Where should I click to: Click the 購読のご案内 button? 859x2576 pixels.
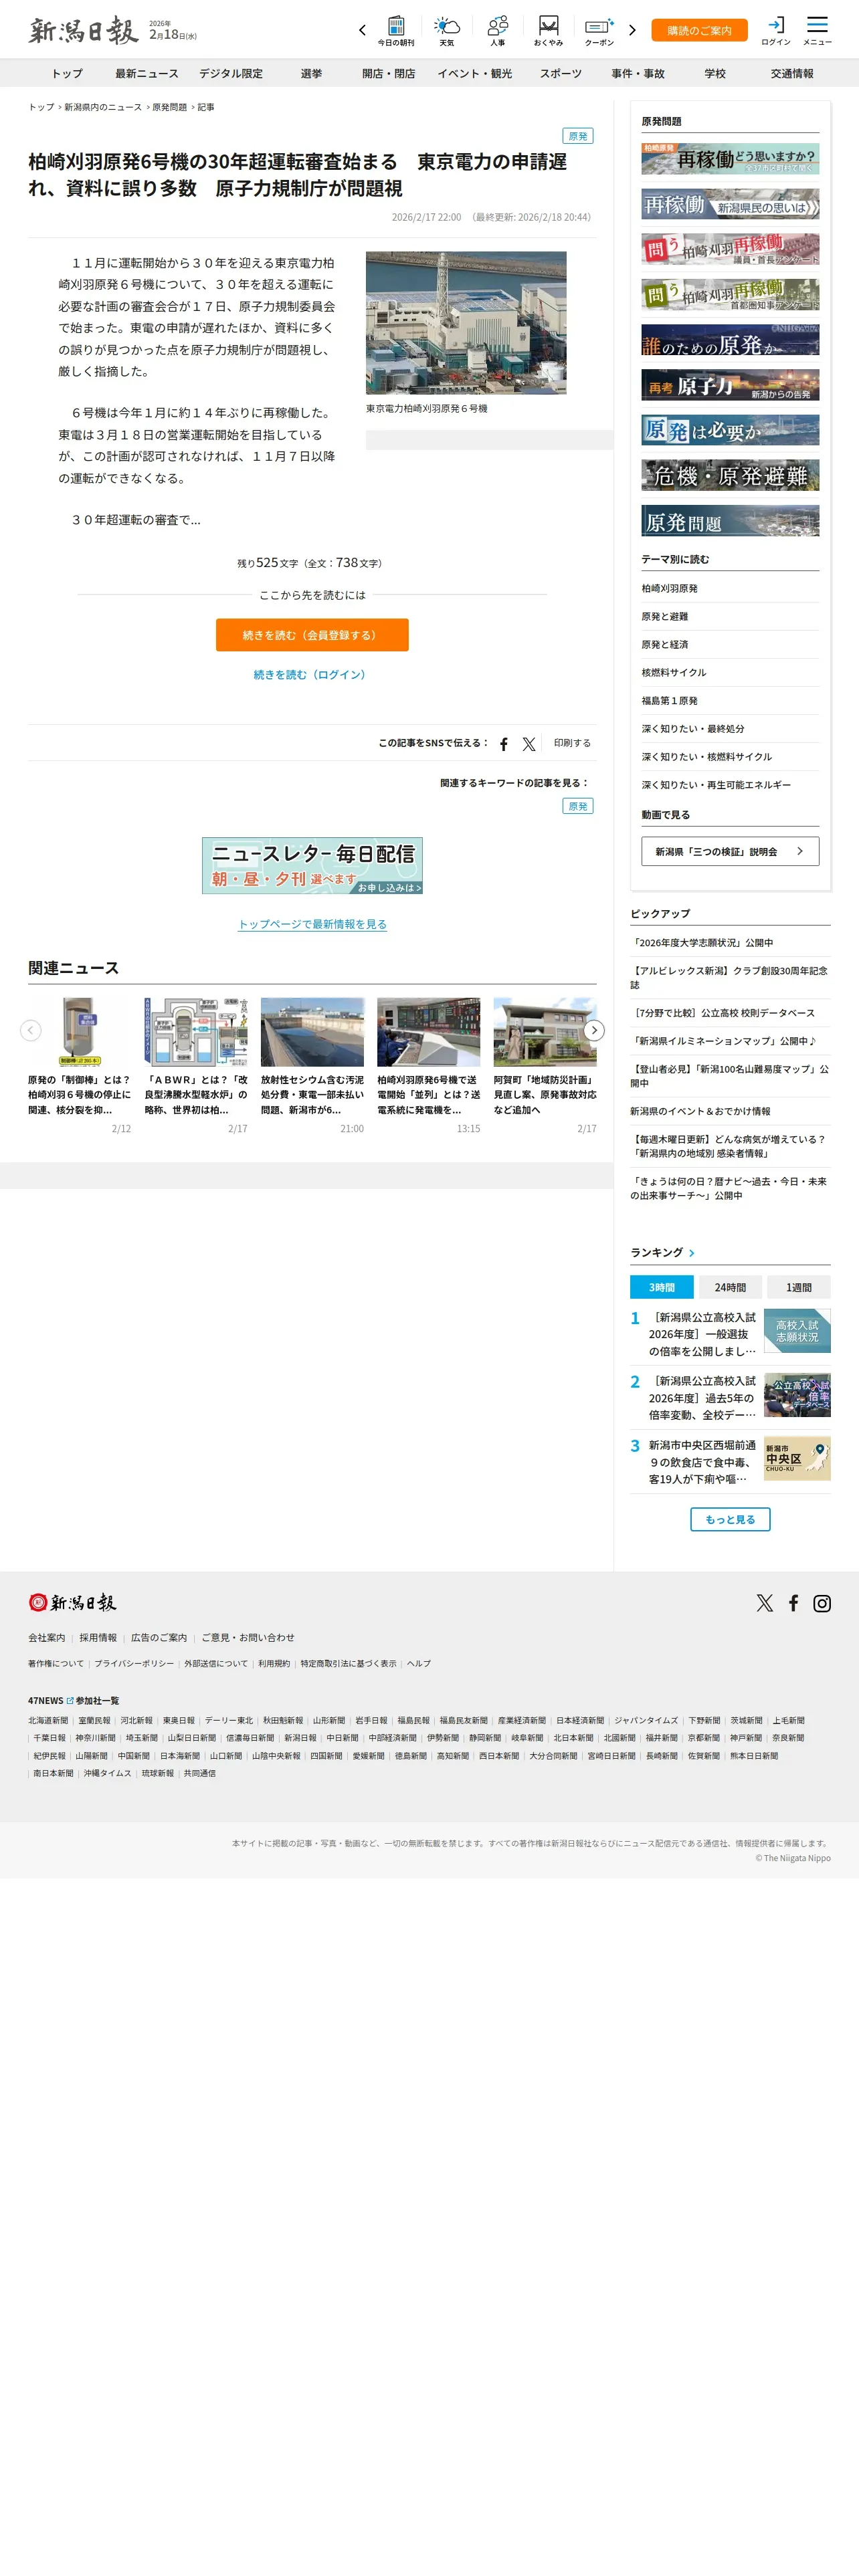click(700, 30)
